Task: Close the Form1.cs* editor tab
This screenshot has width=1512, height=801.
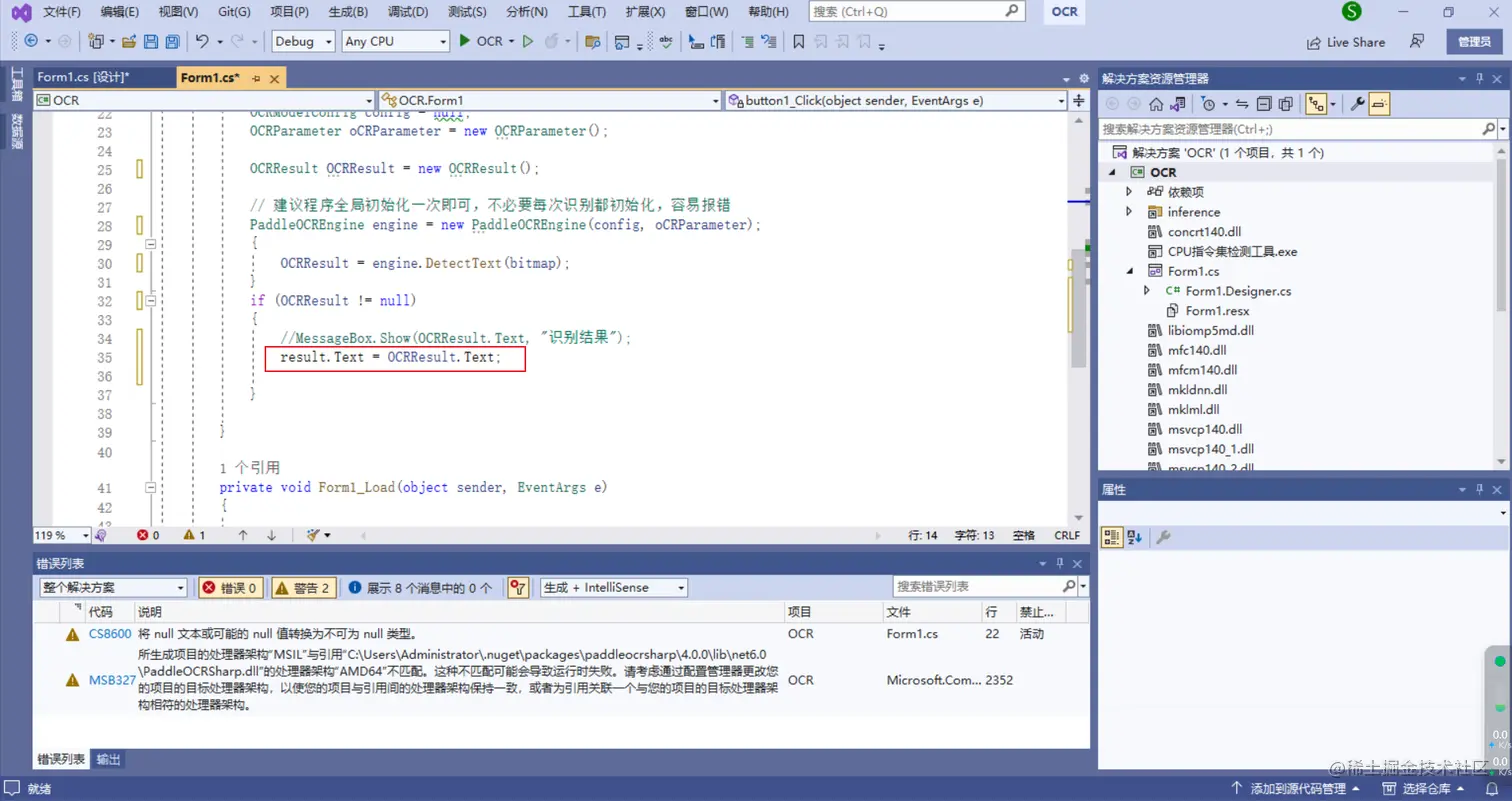Action: click(276, 78)
